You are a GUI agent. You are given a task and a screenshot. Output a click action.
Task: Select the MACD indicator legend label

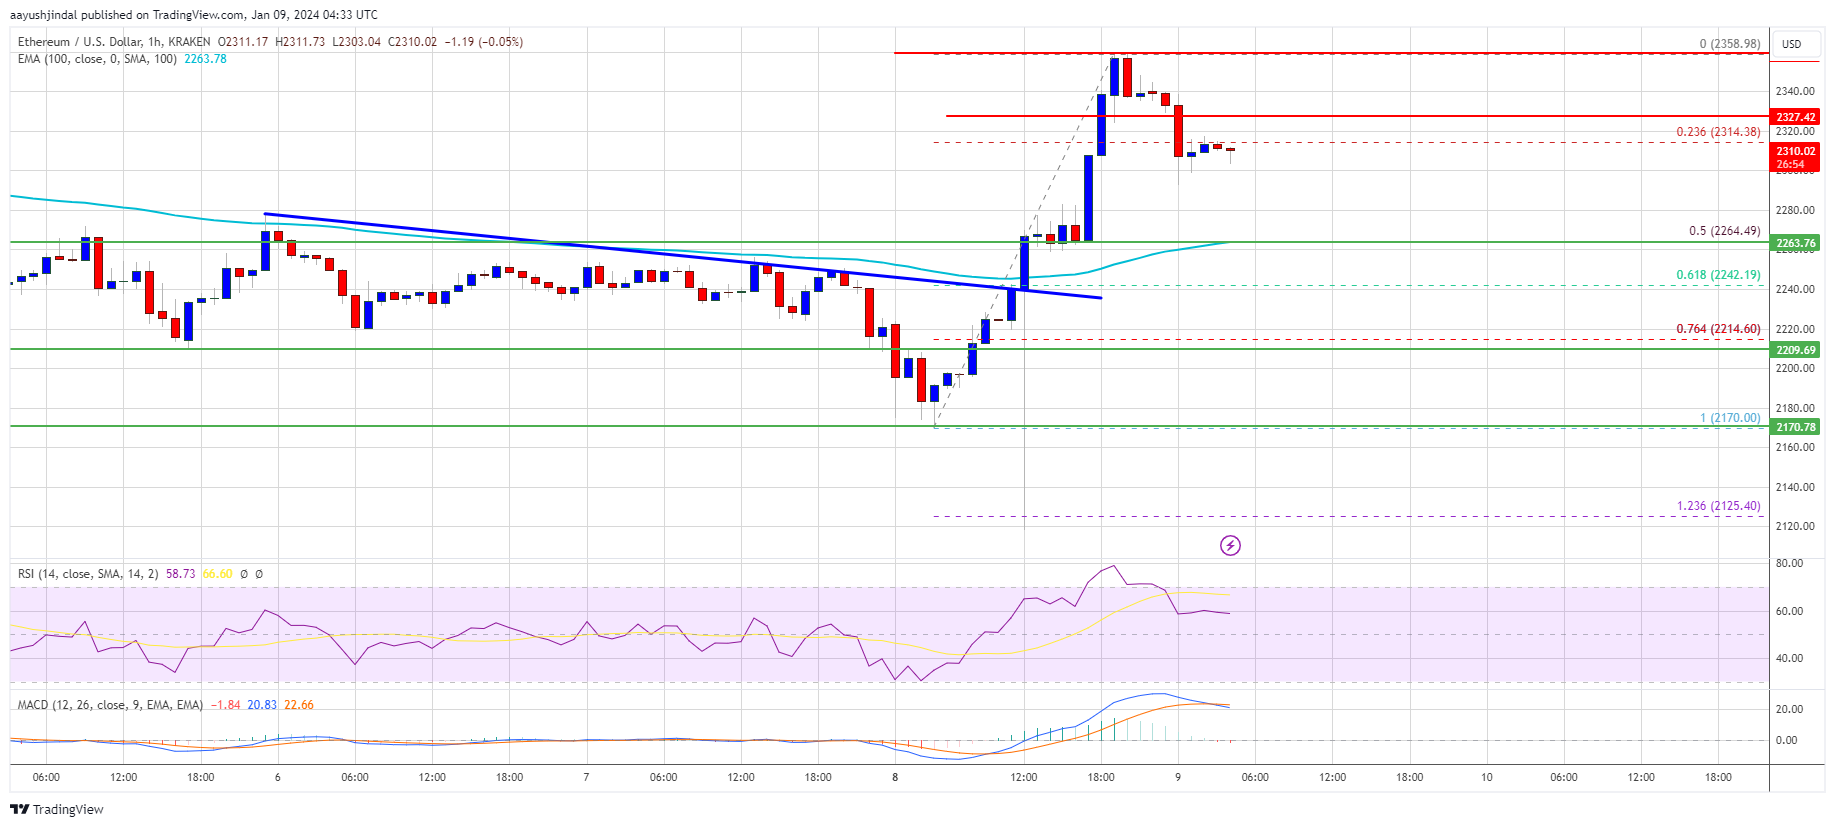[110, 705]
